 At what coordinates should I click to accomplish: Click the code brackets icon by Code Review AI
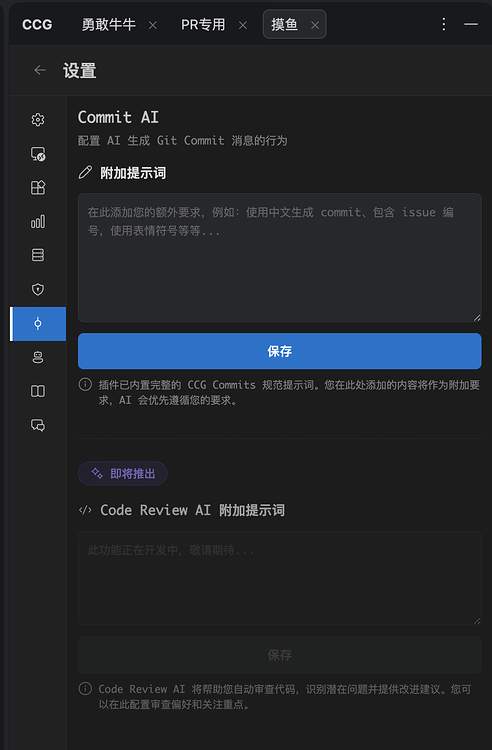pos(85,510)
